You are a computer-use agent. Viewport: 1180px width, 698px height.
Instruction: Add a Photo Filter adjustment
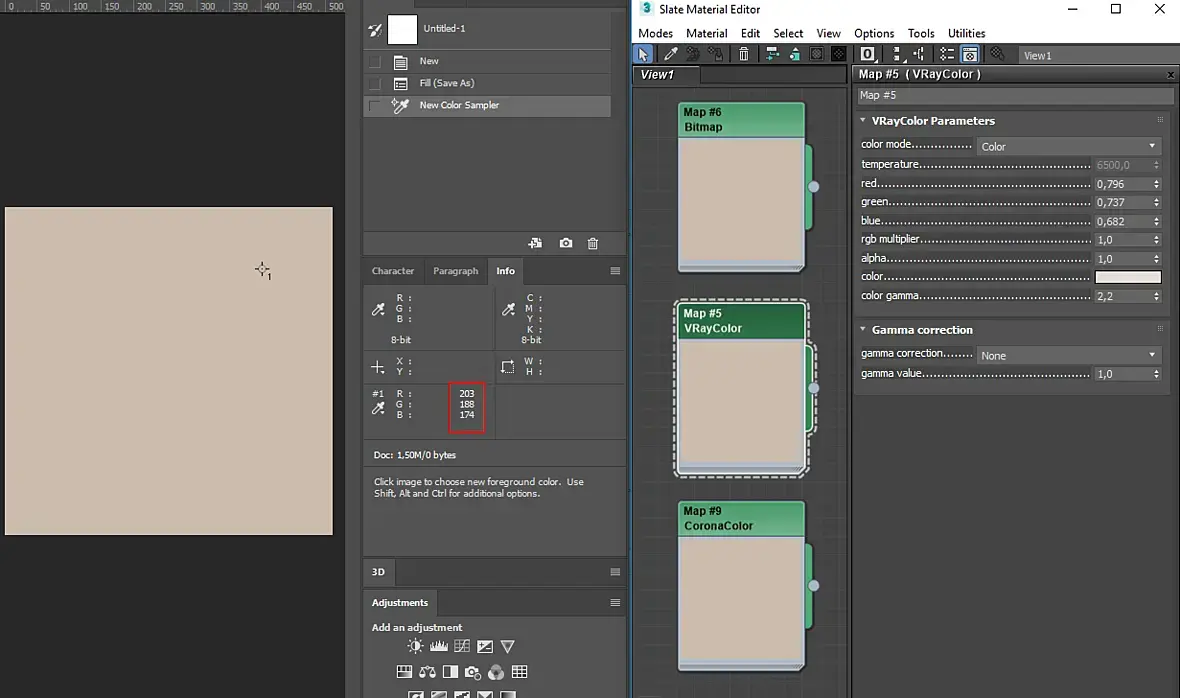(x=473, y=672)
